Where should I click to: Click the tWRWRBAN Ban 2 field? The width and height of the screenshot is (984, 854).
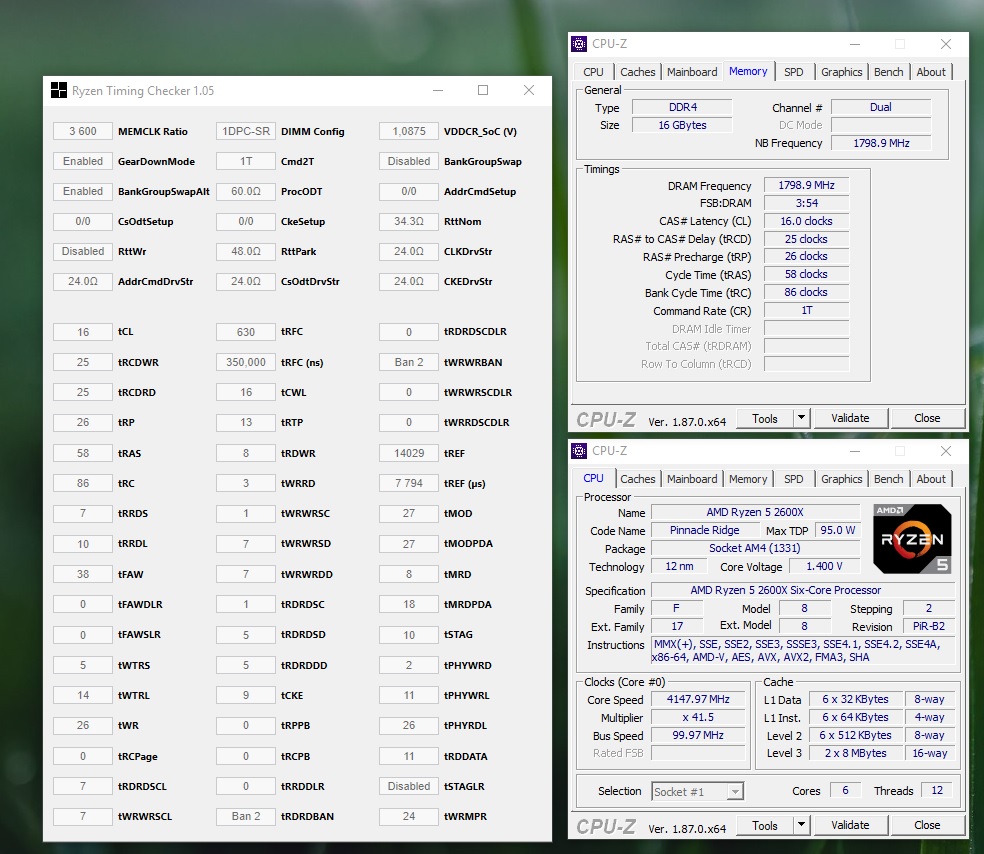(x=409, y=362)
